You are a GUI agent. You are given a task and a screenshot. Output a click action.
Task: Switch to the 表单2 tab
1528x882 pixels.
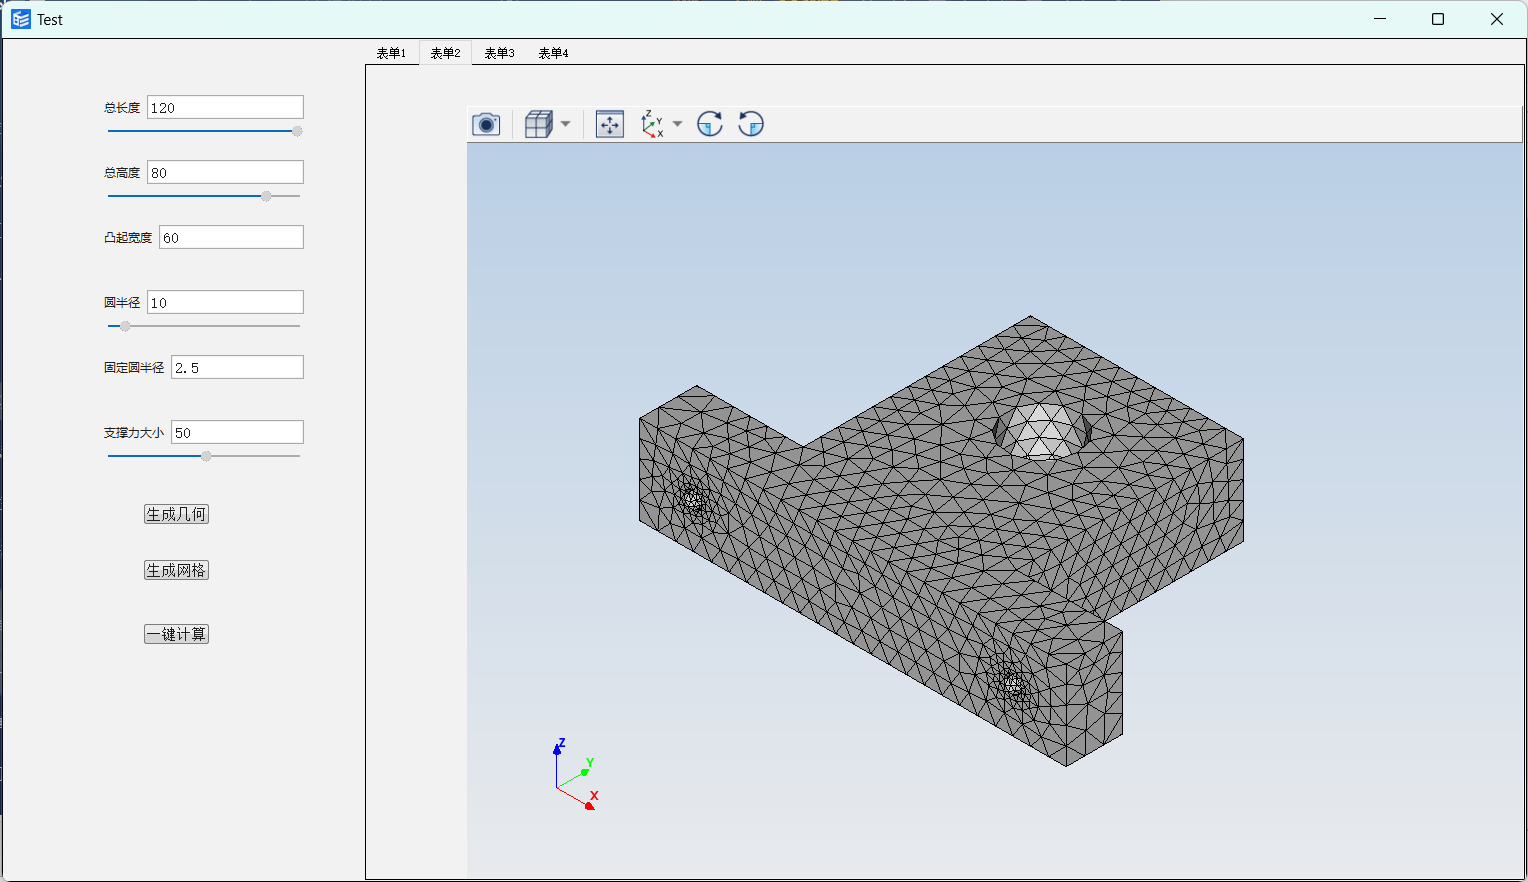(445, 53)
